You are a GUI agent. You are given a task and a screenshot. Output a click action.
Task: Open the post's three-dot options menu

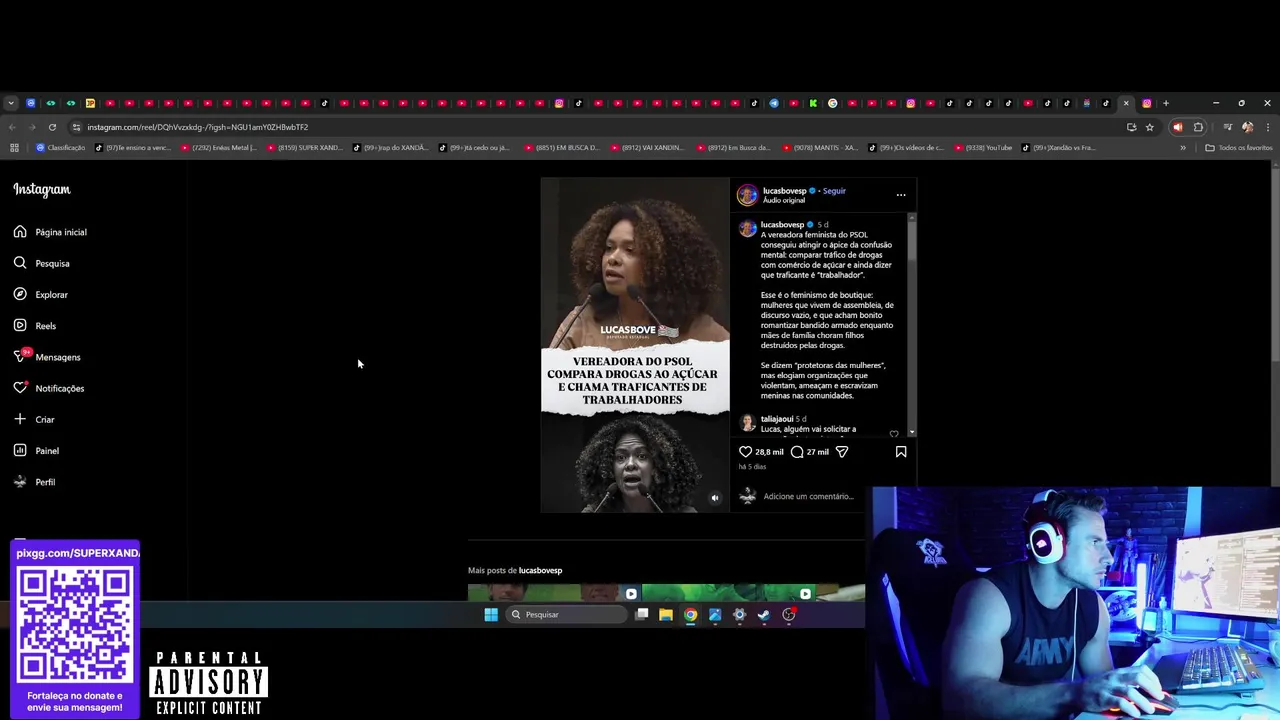[x=901, y=195]
